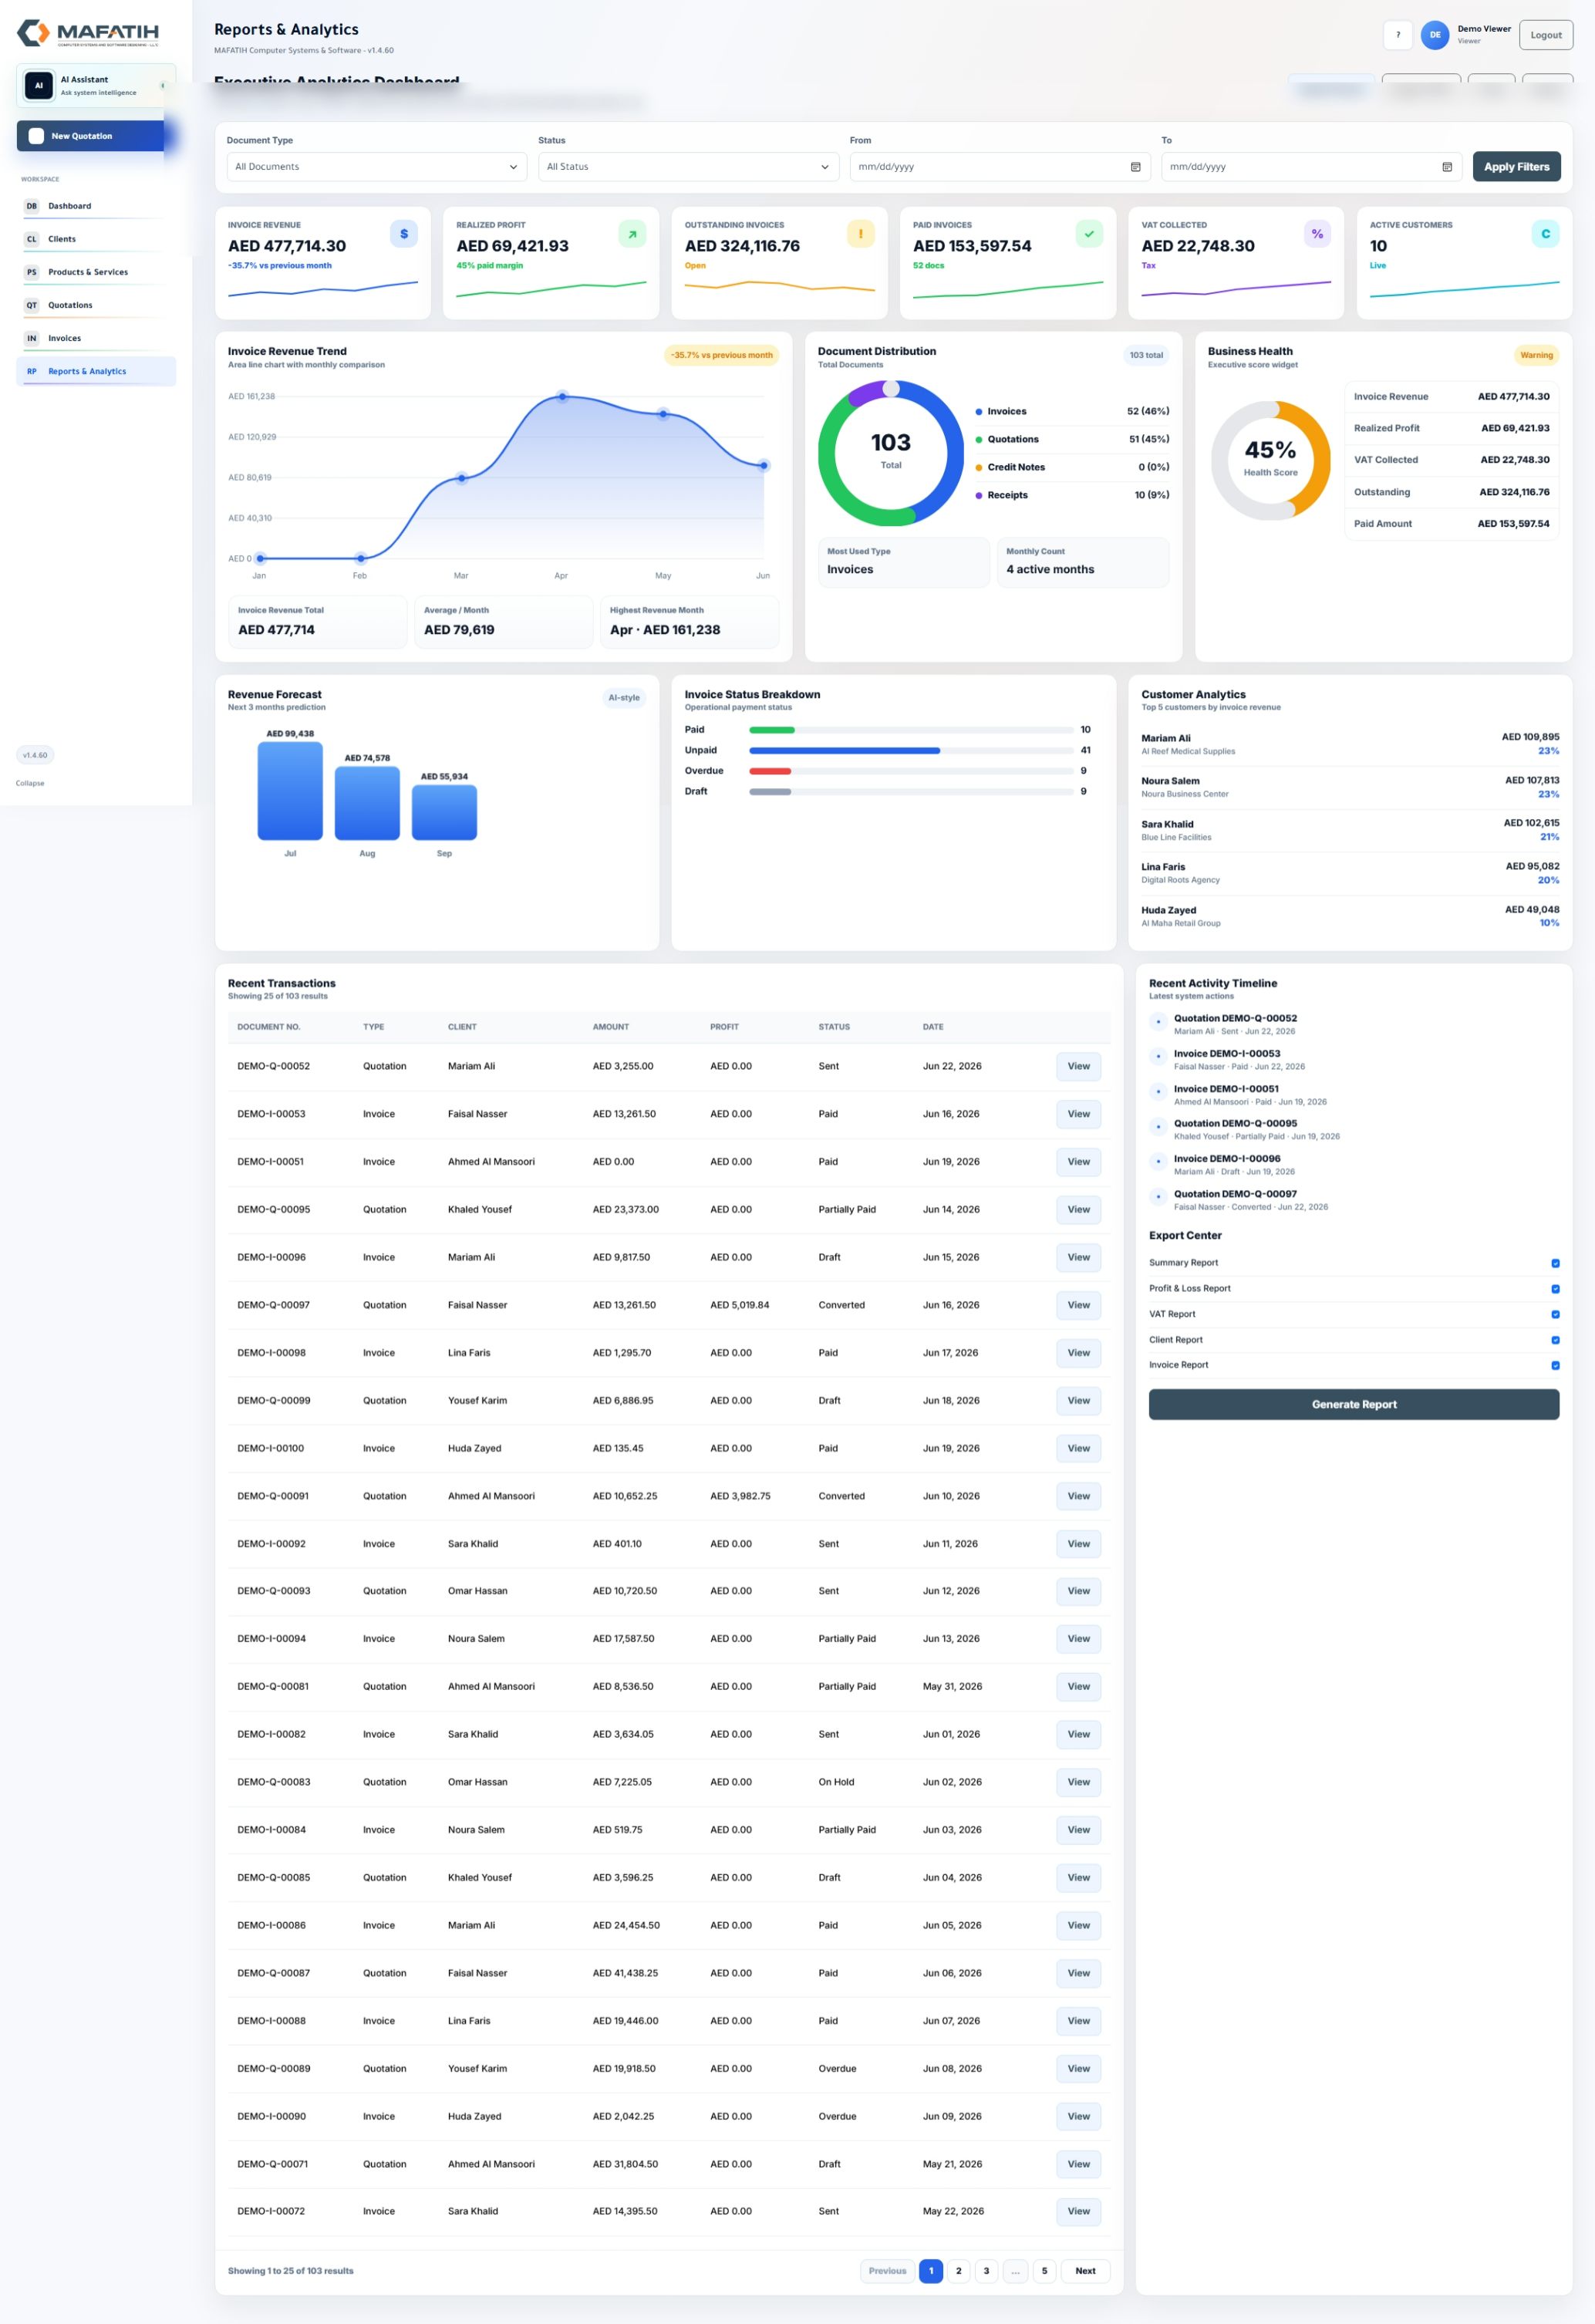
Task: Click the MAFATIH logo
Action: (88, 33)
